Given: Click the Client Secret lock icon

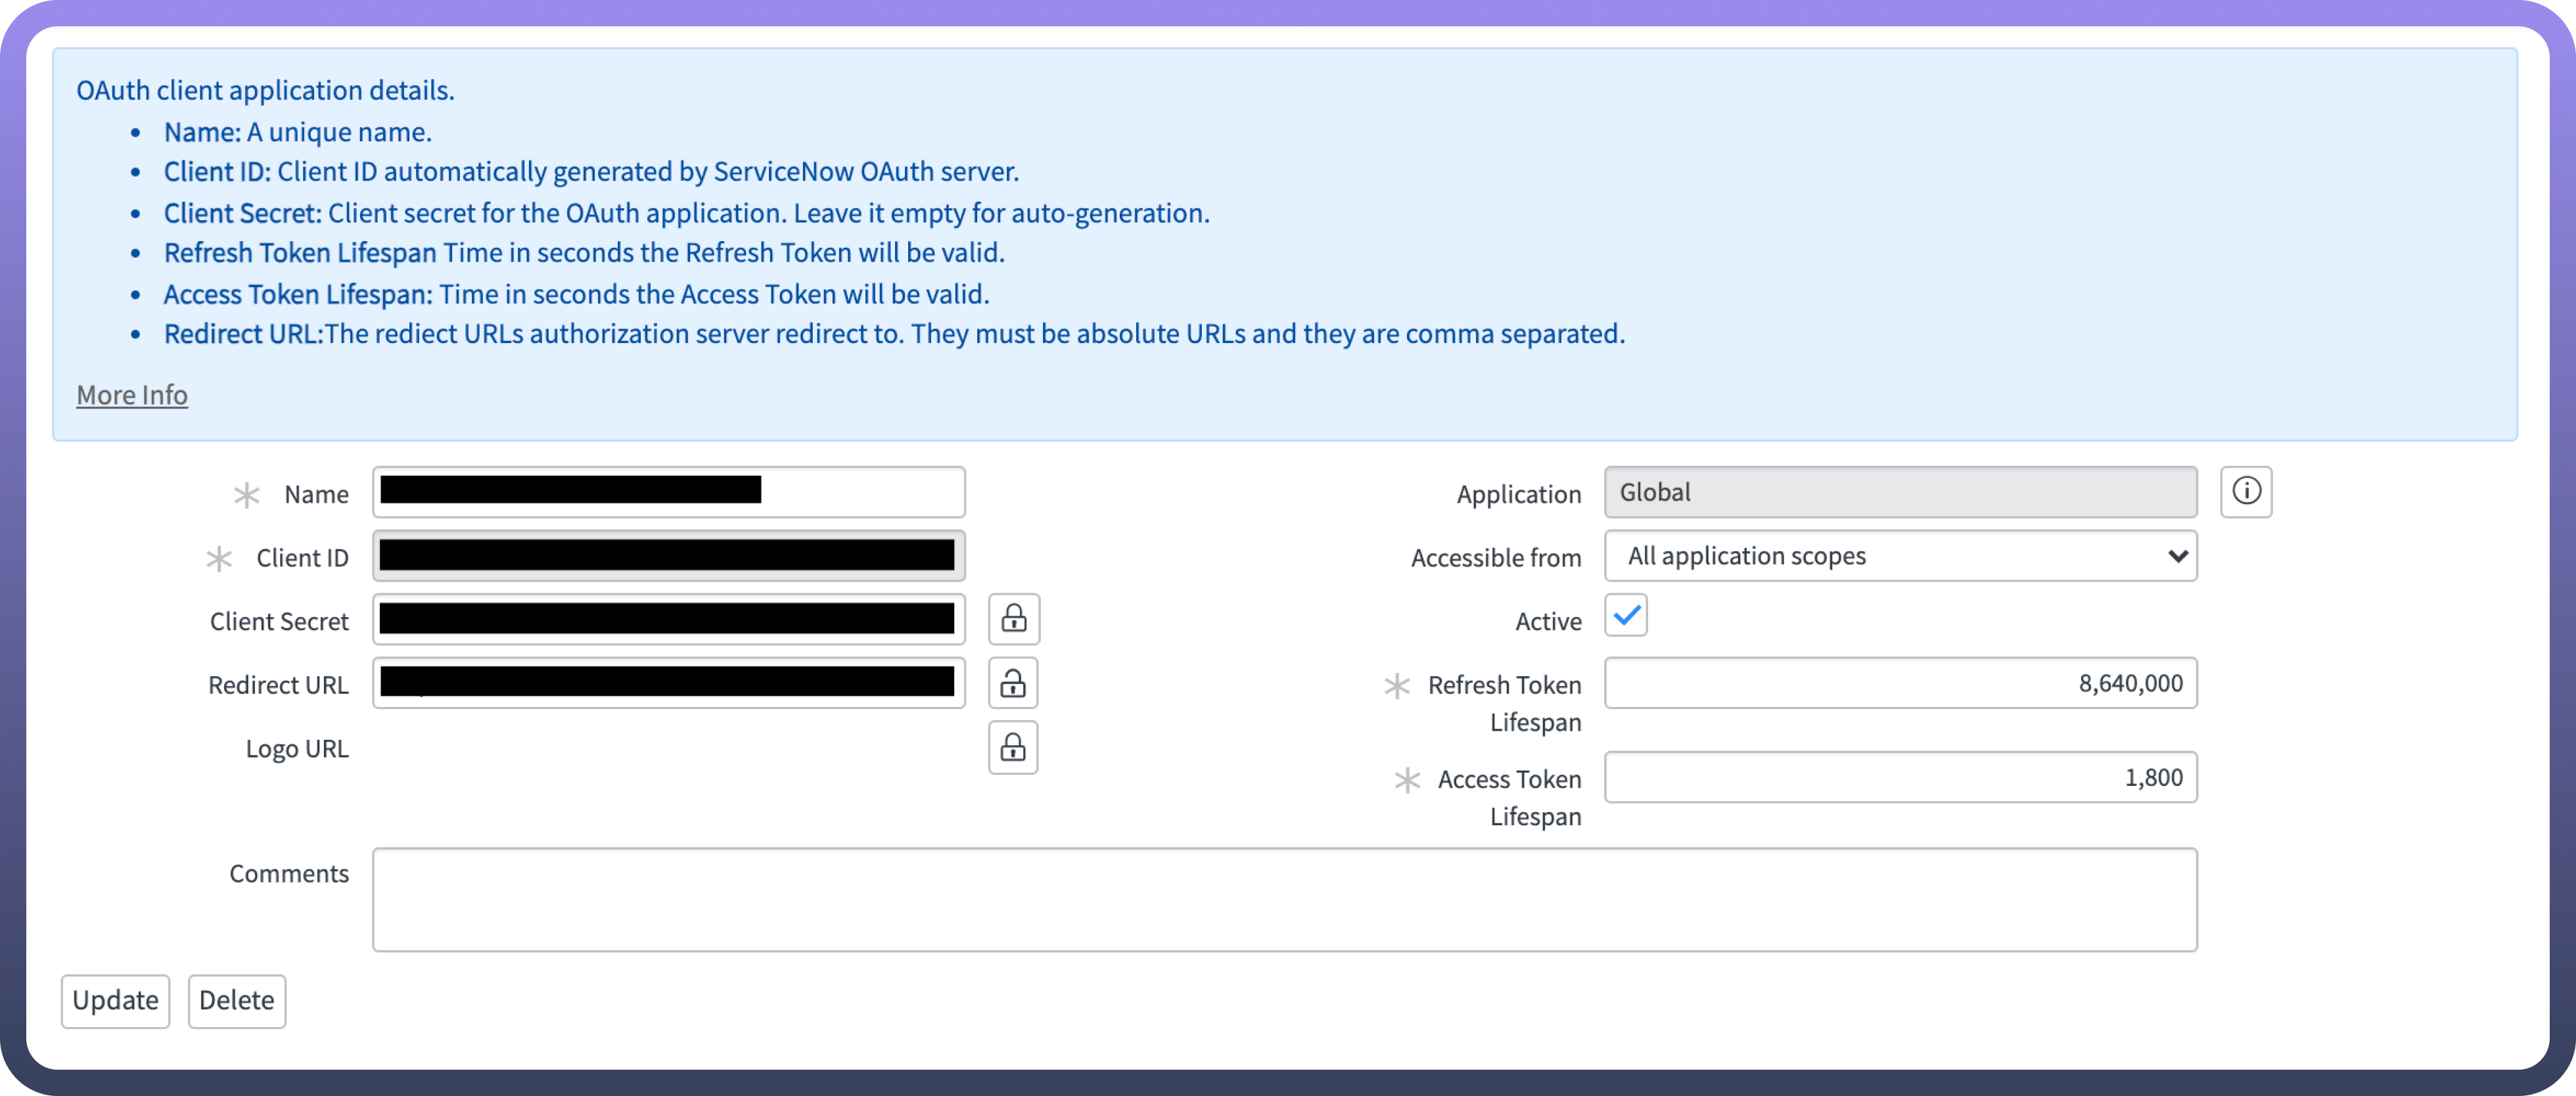Looking at the screenshot, I should 1013,619.
